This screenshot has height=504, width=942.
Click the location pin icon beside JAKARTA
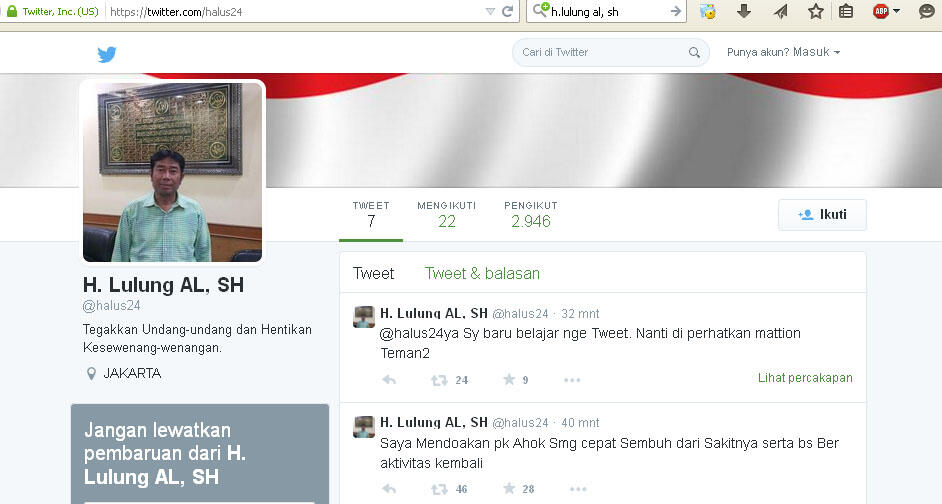pyautogui.click(x=91, y=374)
